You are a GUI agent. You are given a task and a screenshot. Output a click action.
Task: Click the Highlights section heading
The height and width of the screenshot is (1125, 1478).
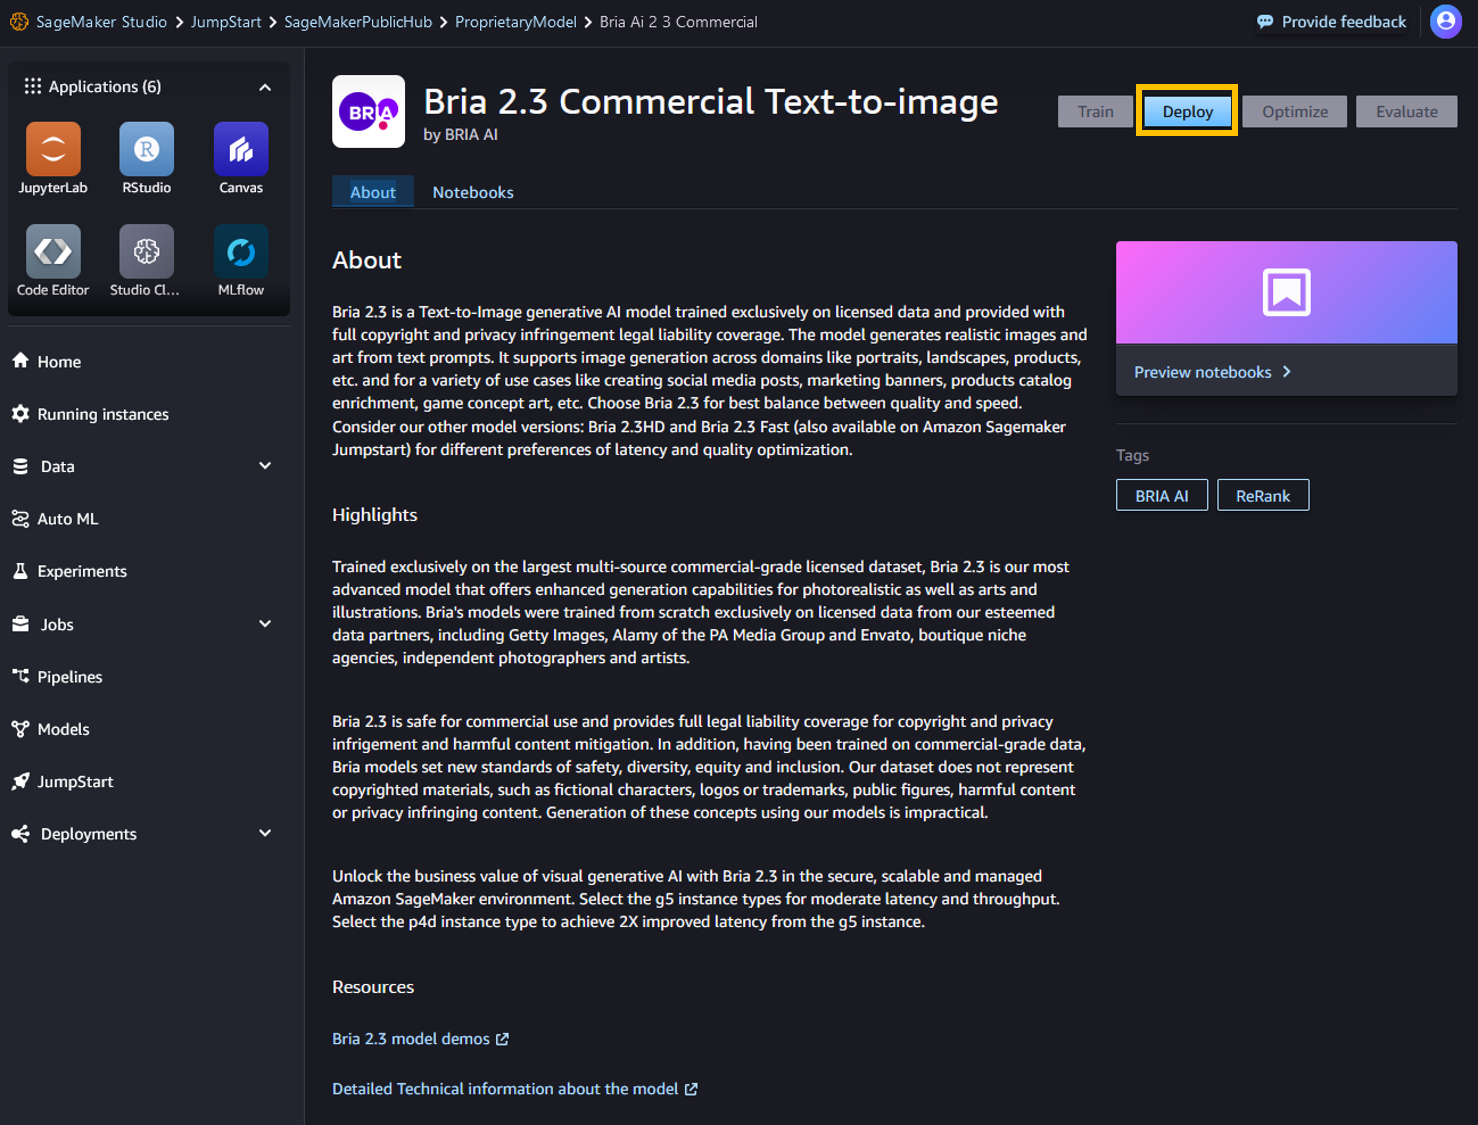click(375, 514)
